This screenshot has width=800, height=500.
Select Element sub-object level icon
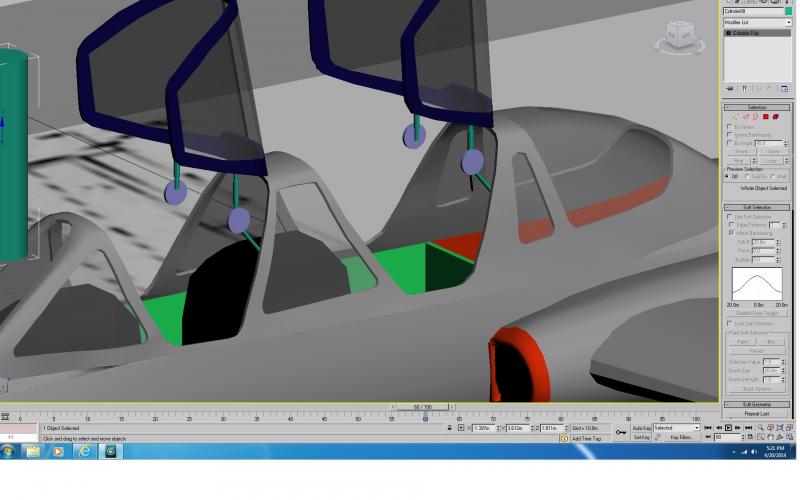pyautogui.click(x=776, y=116)
